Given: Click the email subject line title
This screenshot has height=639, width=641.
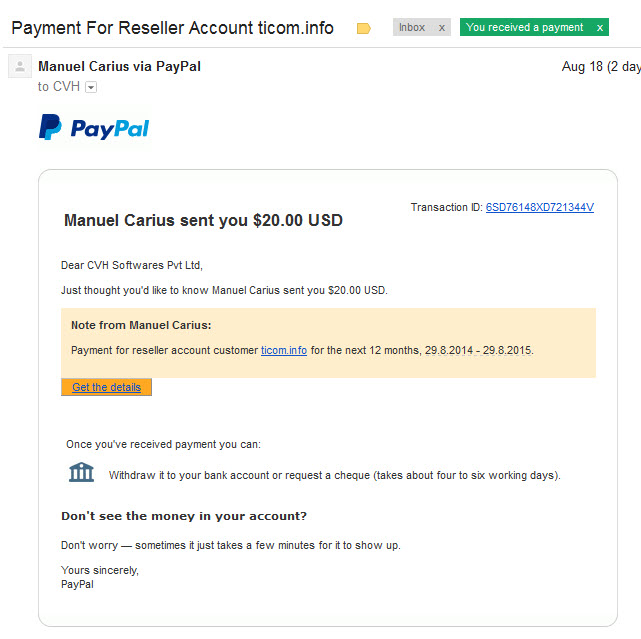Looking at the screenshot, I should [173, 28].
